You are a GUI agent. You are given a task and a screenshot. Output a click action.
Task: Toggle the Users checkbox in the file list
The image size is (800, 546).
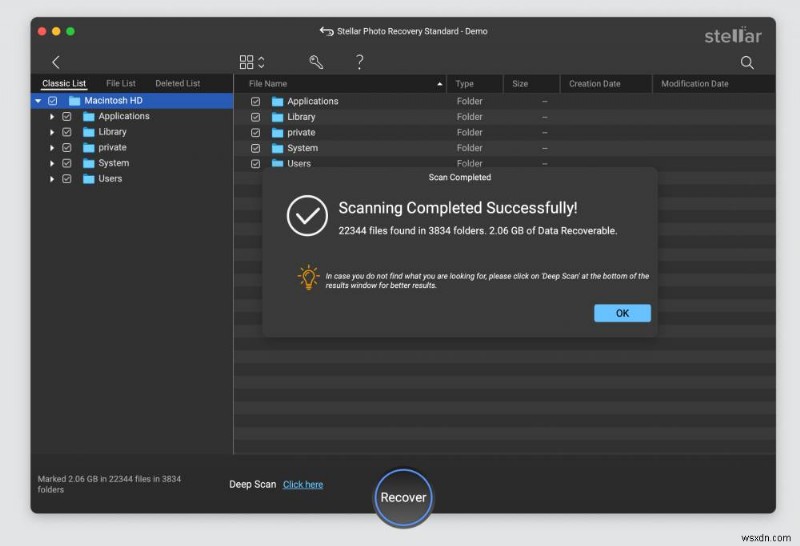click(x=256, y=164)
